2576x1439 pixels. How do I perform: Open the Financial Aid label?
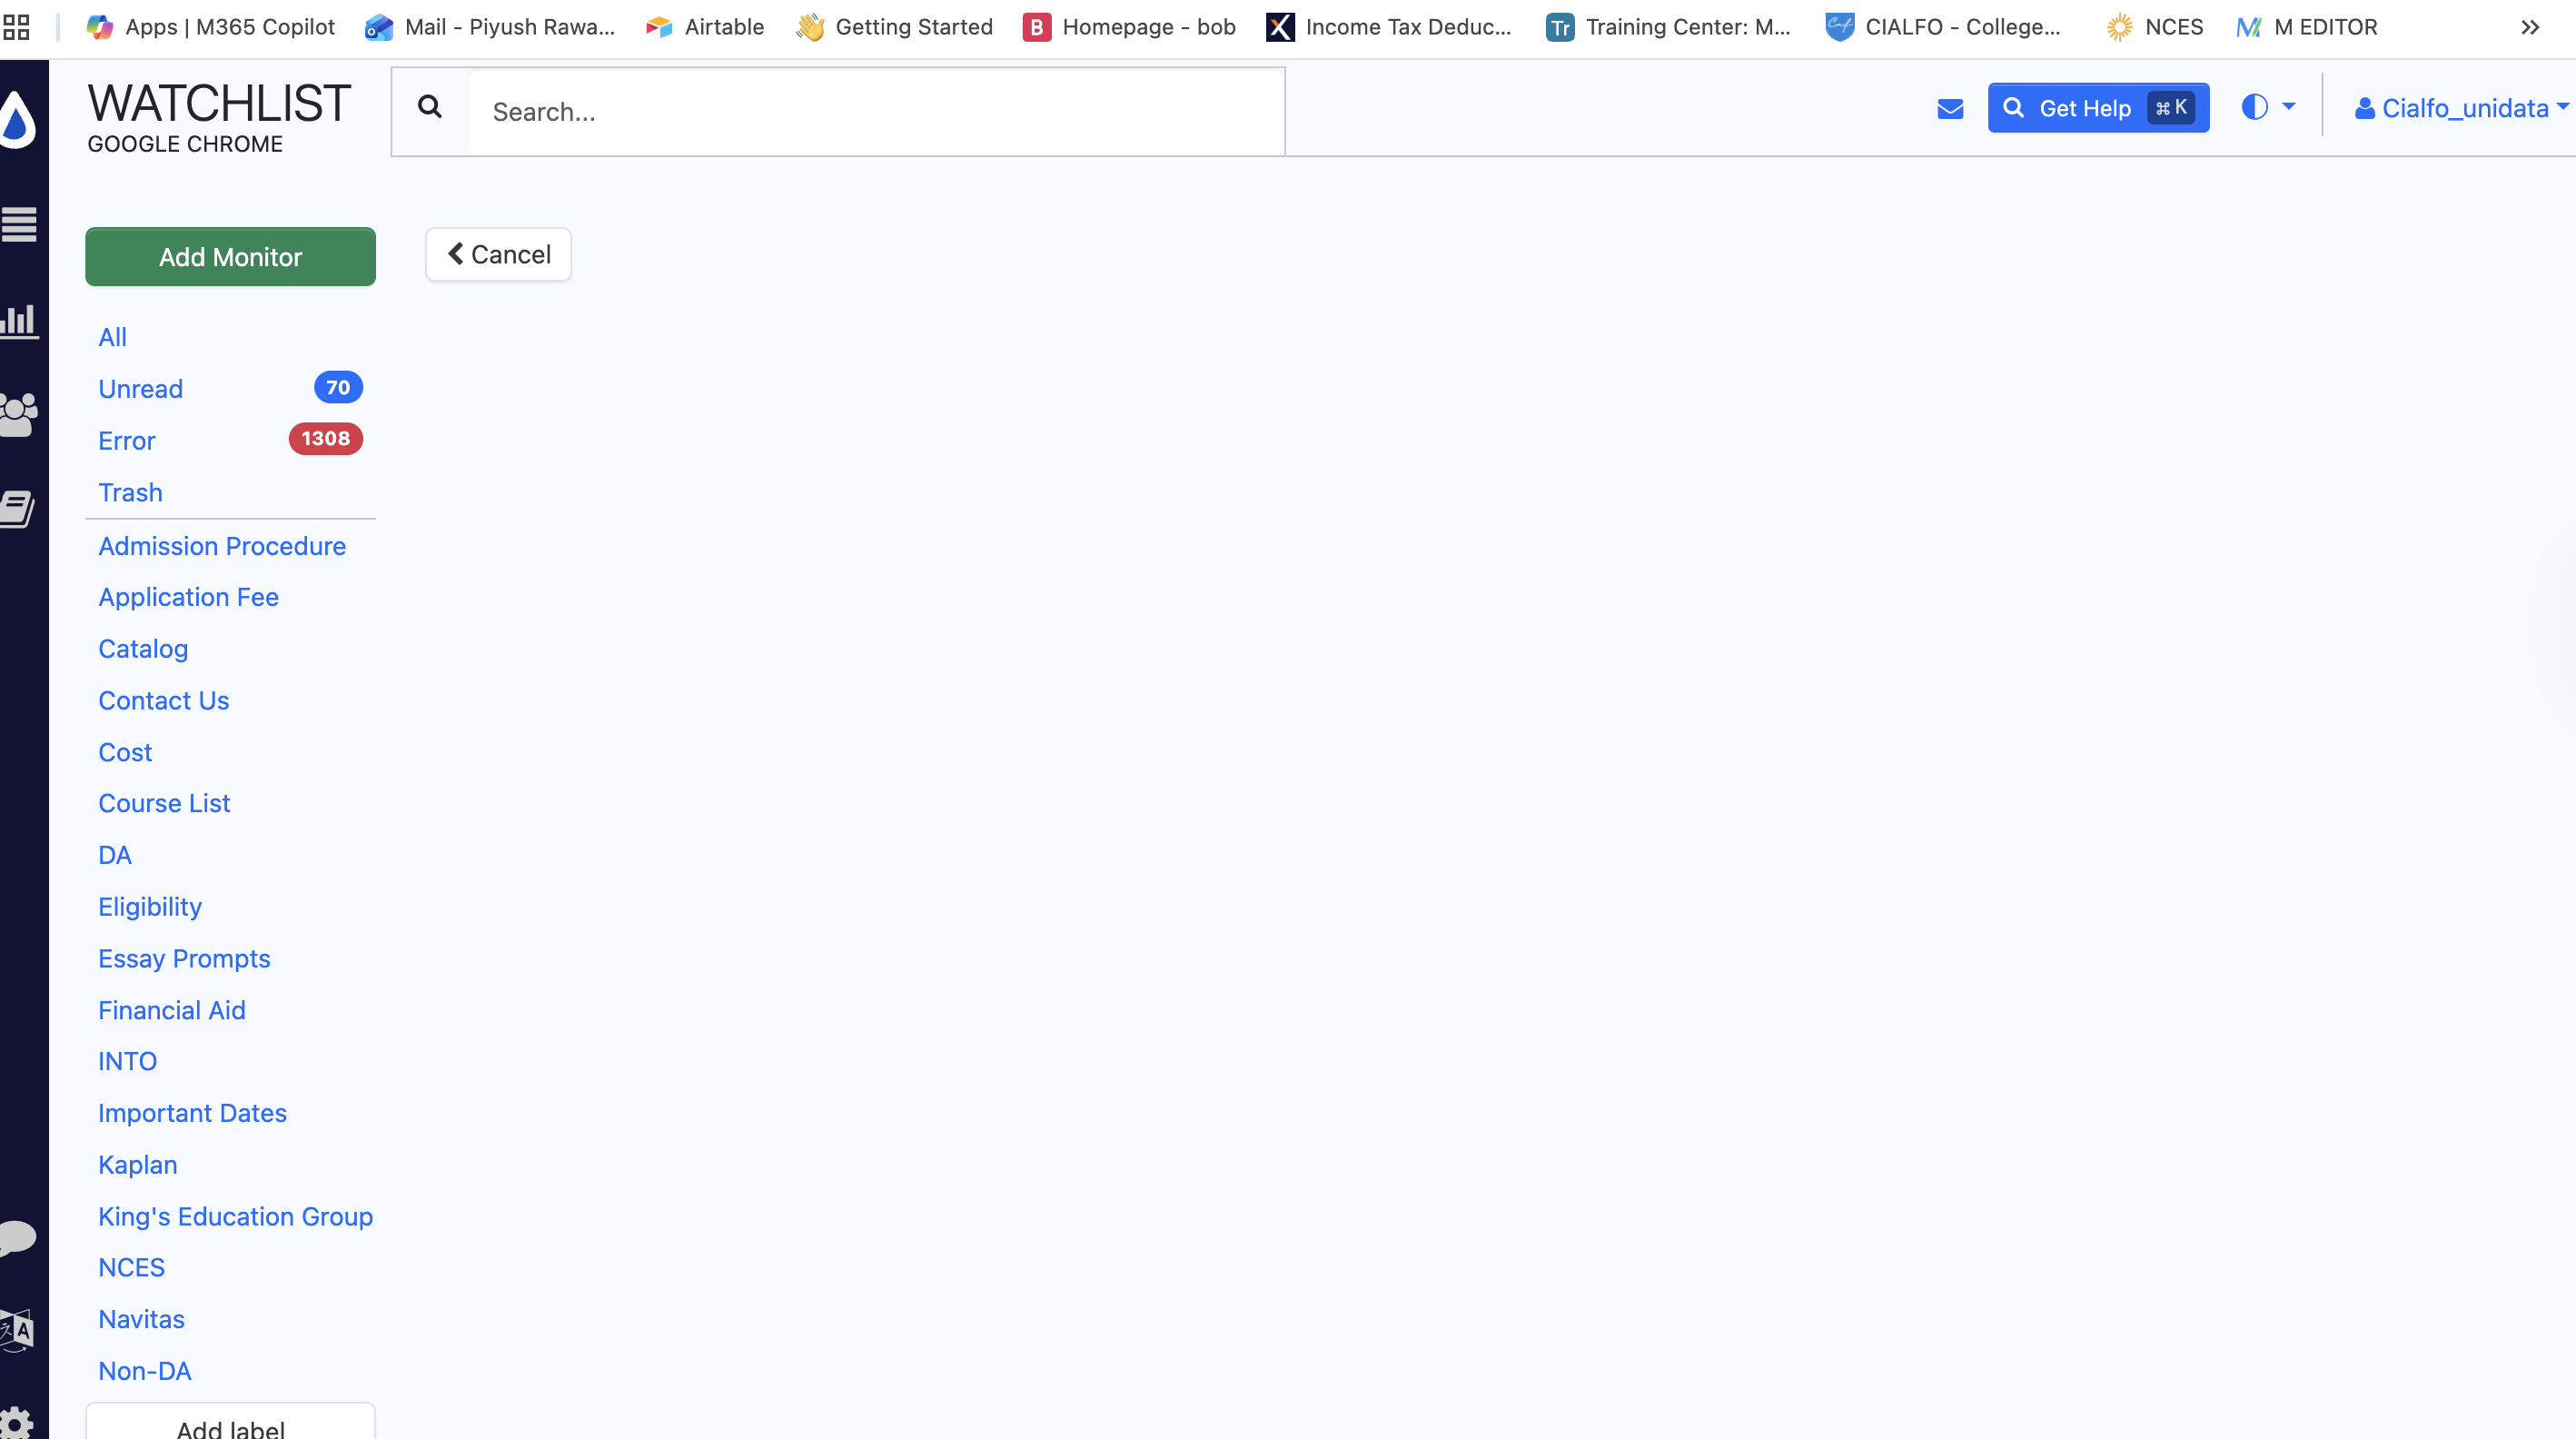(172, 1010)
